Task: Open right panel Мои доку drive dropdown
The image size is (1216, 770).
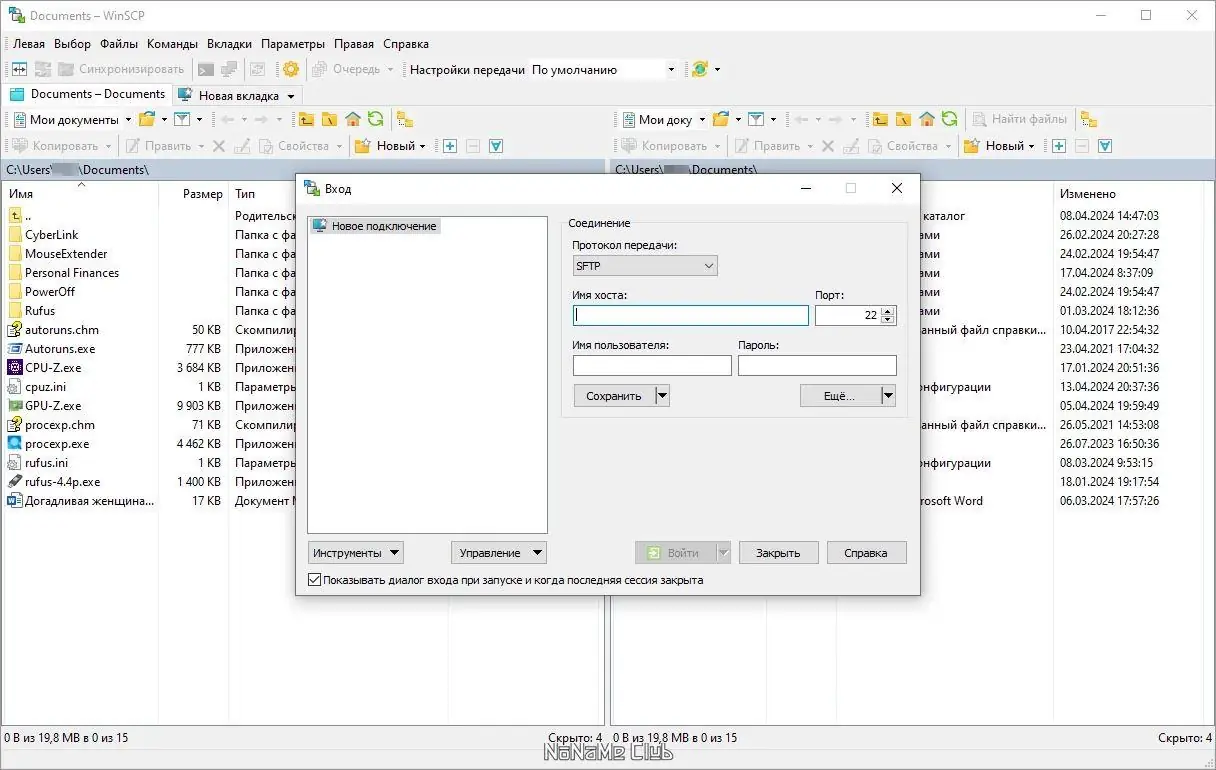Action: coord(702,119)
